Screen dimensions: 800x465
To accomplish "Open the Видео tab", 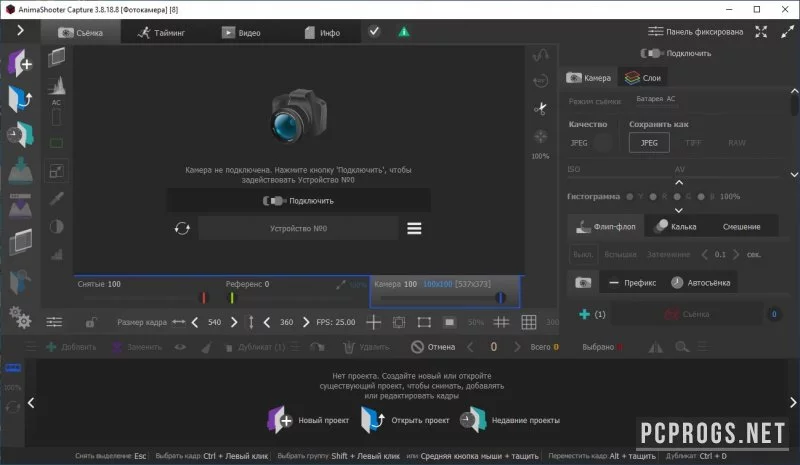I will 241,33.
